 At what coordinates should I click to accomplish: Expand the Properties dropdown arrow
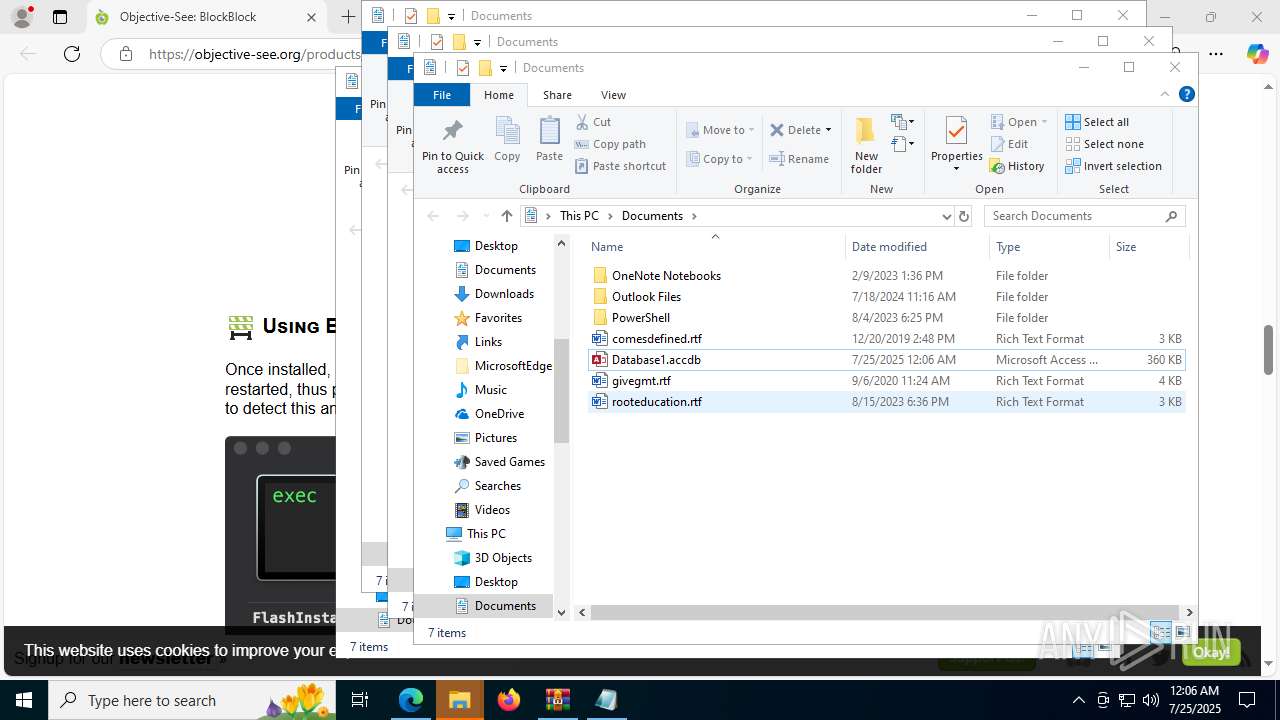coord(956,168)
